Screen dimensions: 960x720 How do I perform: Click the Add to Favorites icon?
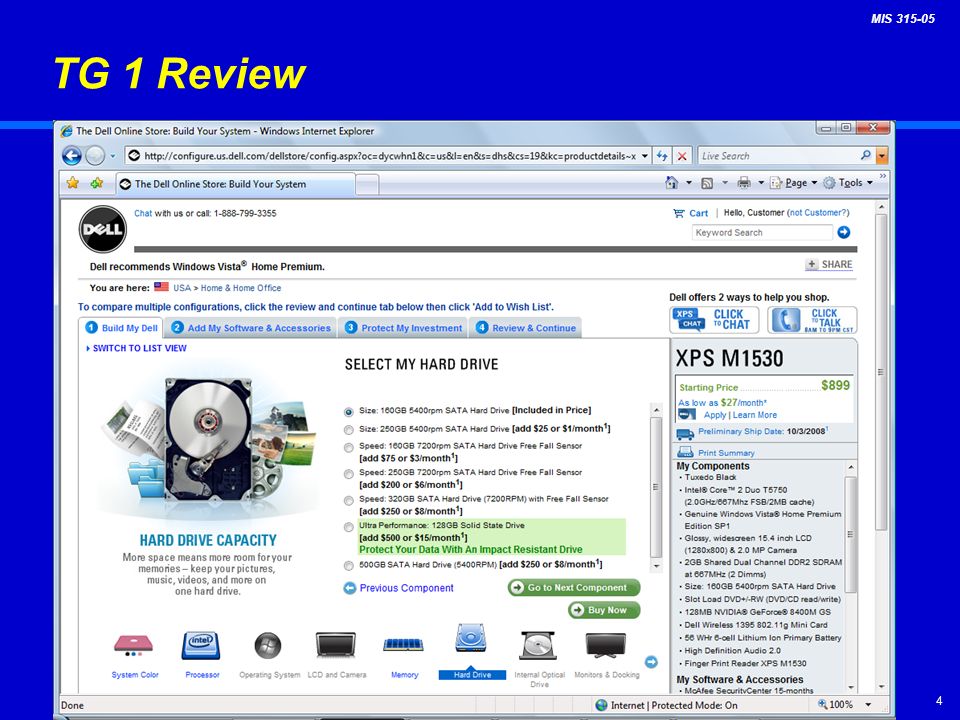[x=96, y=182]
